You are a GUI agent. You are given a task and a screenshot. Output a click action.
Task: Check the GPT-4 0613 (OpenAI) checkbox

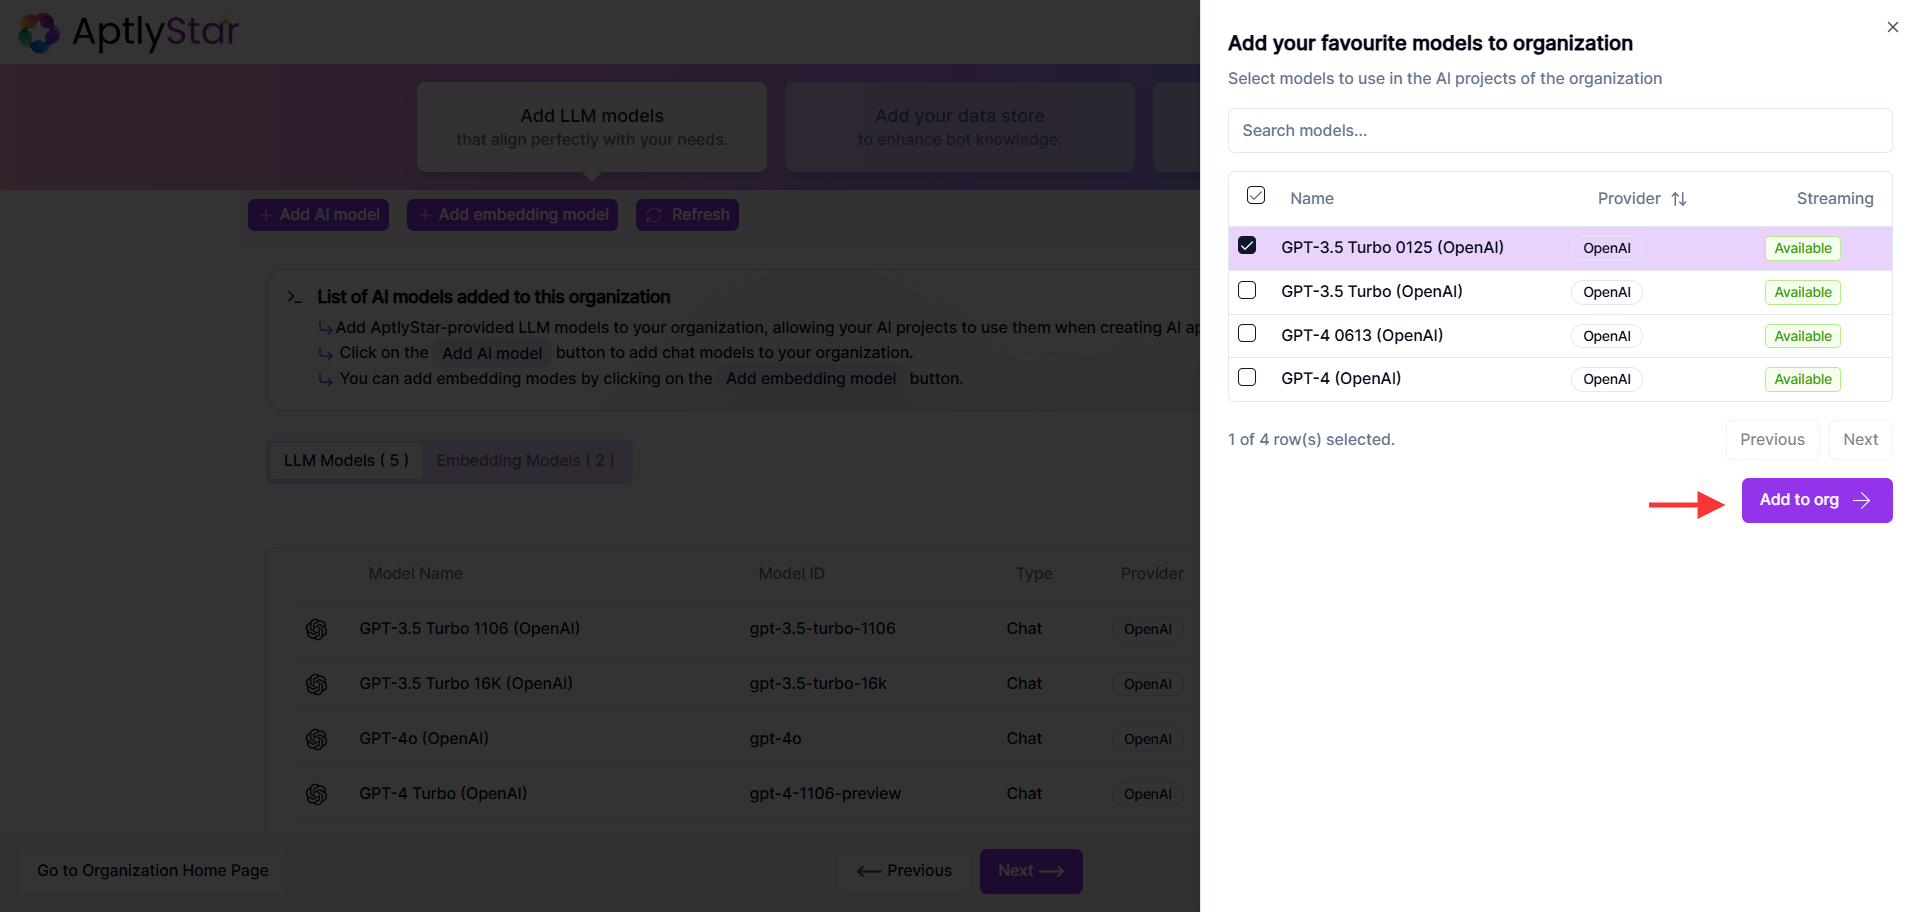[x=1247, y=334]
